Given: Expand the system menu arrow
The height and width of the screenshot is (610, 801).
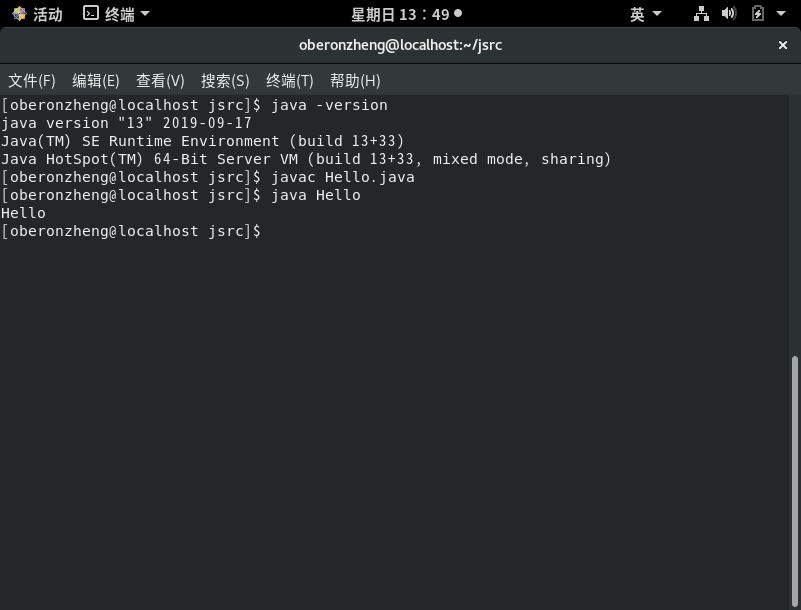Looking at the screenshot, I should 782,14.
